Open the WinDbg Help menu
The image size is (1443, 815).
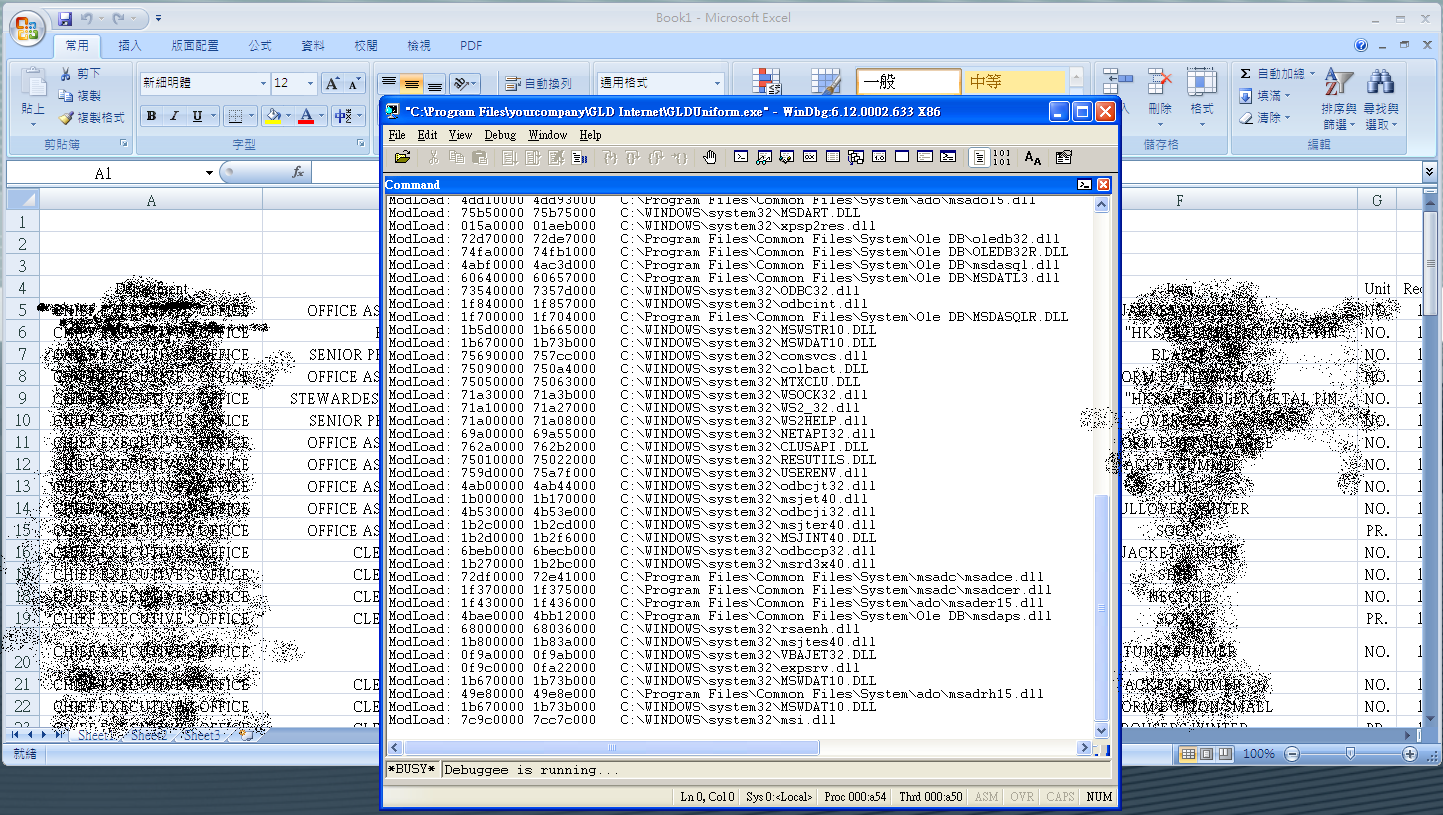click(x=590, y=135)
